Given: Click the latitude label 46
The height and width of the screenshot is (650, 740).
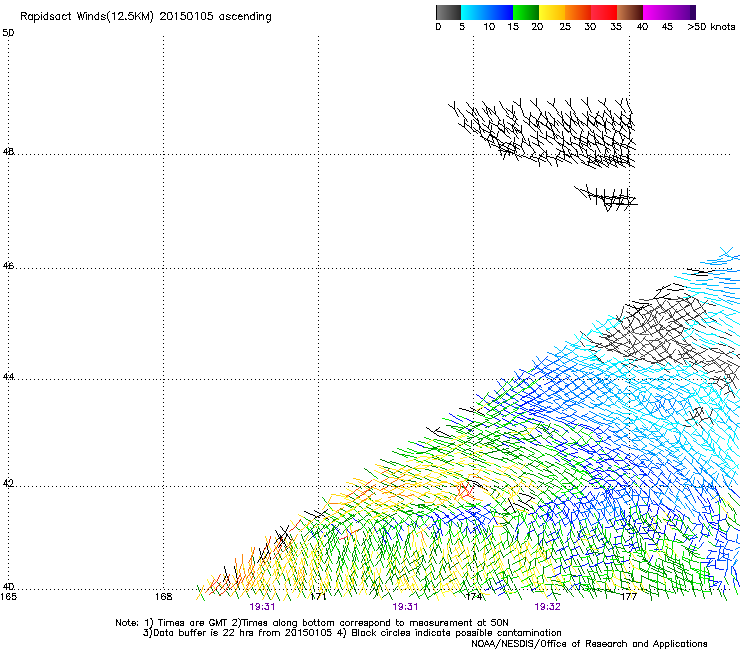Looking at the screenshot, I should [8, 266].
